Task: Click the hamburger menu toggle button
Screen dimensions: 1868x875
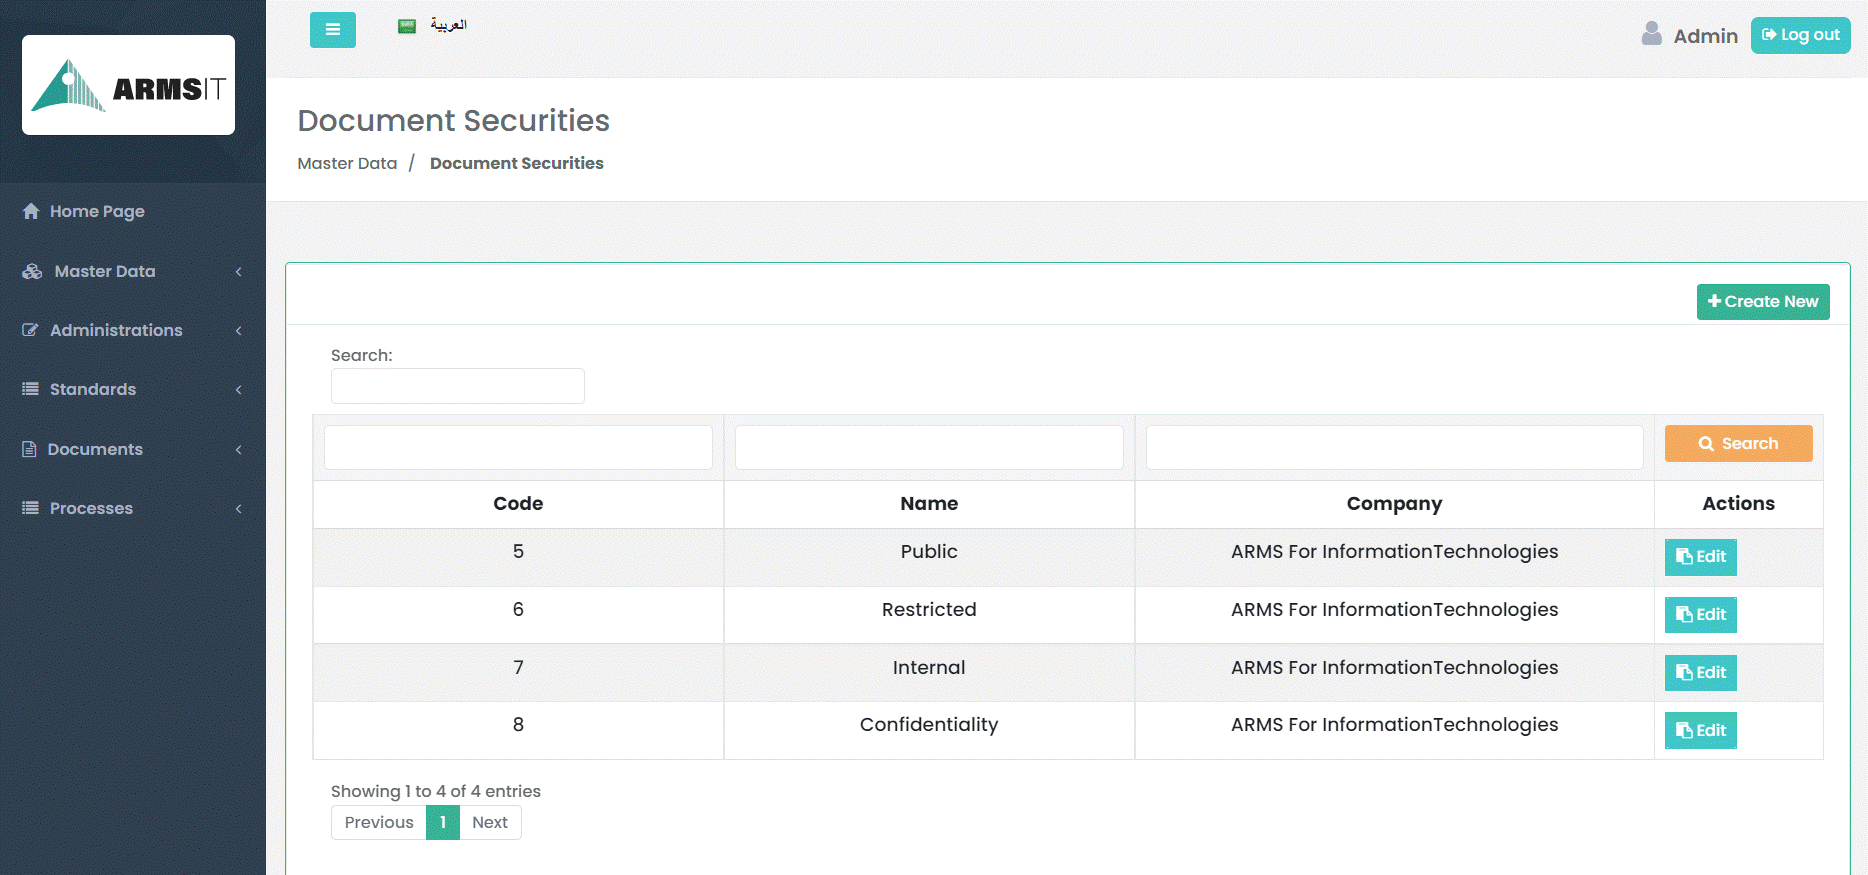Action: (x=332, y=30)
